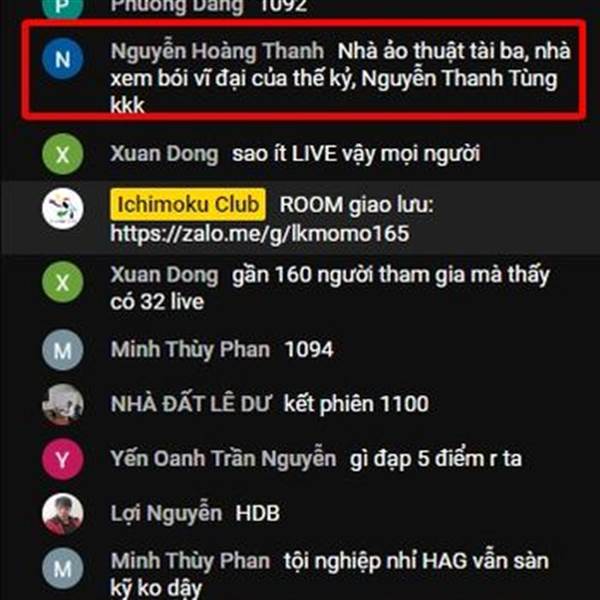Click Minh Thùy Phan's avatar beside 1094

pos(62,350)
